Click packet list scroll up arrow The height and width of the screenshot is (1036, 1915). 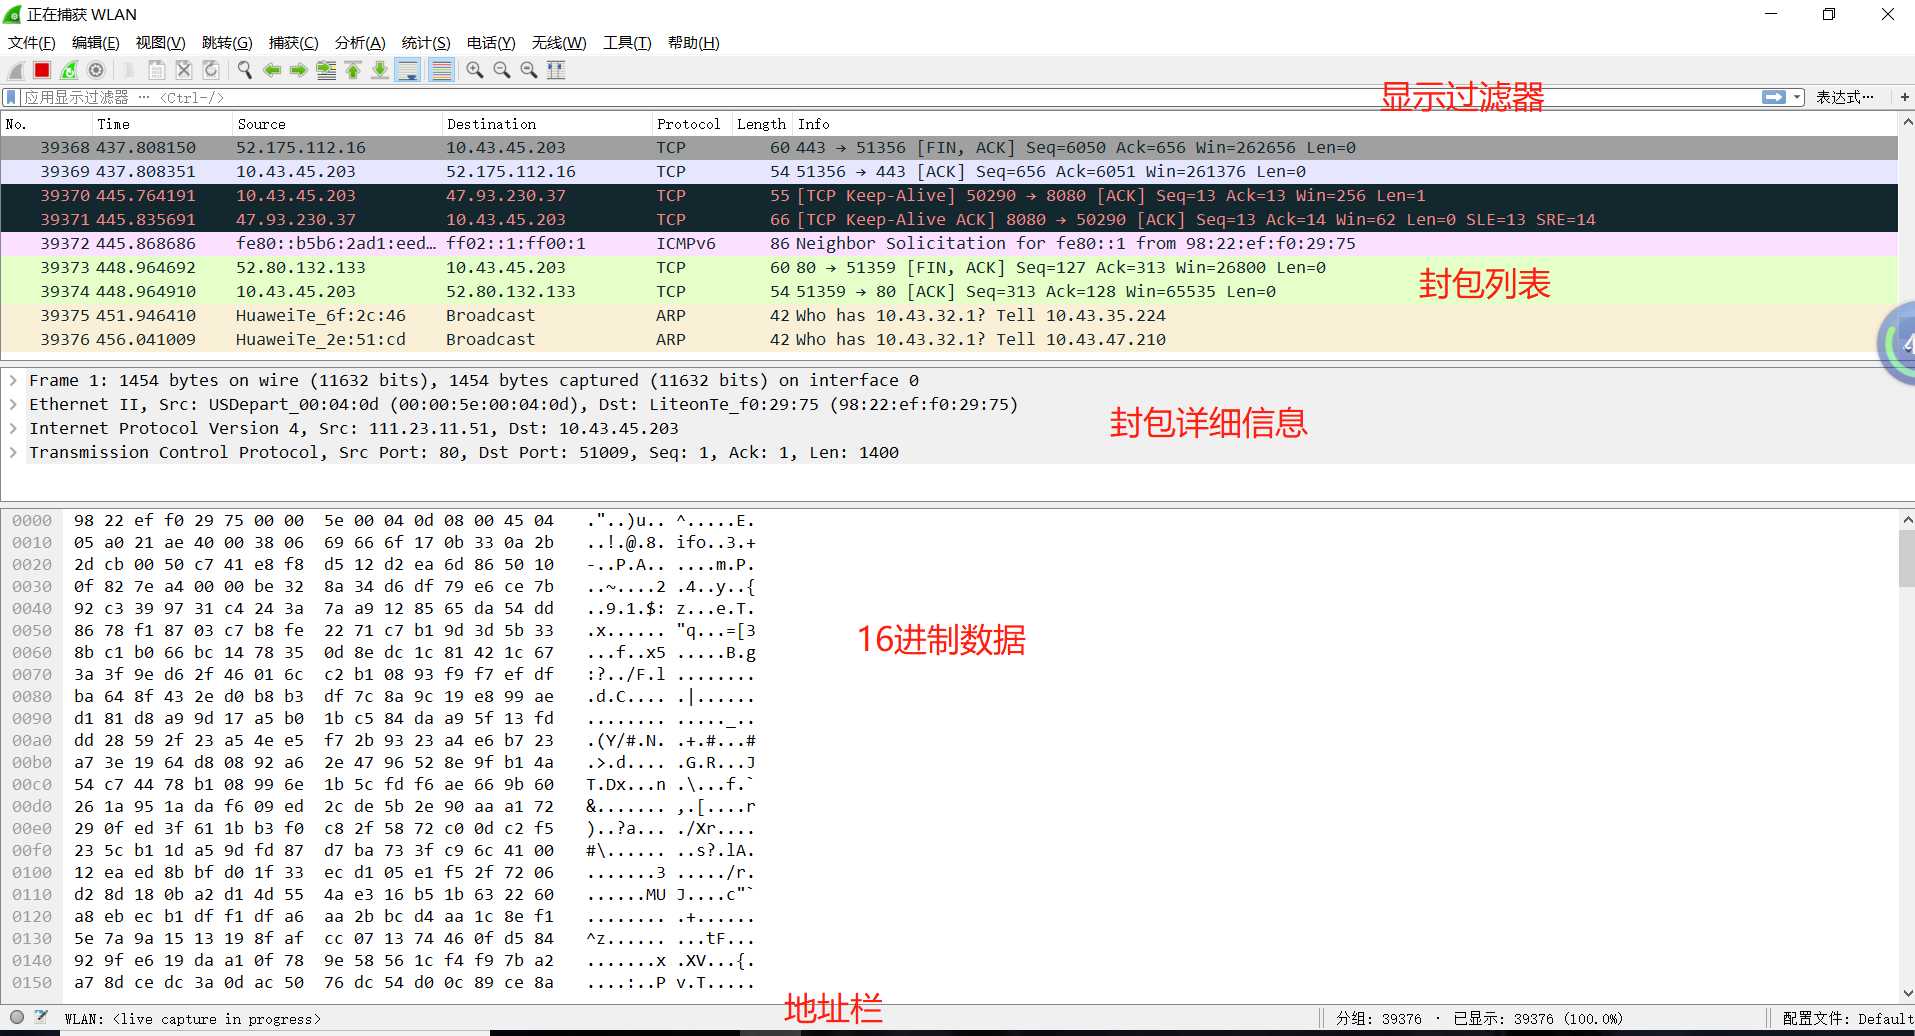(x=1906, y=122)
